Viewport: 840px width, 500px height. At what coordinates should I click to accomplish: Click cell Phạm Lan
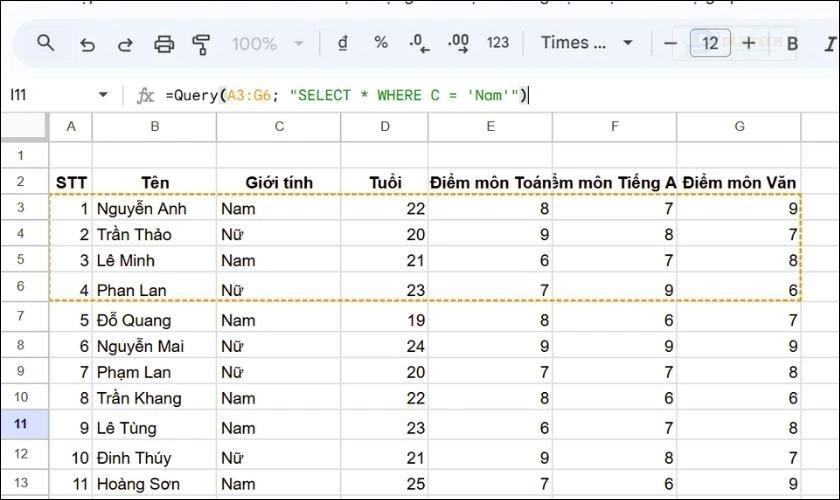[x=154, y=371]
